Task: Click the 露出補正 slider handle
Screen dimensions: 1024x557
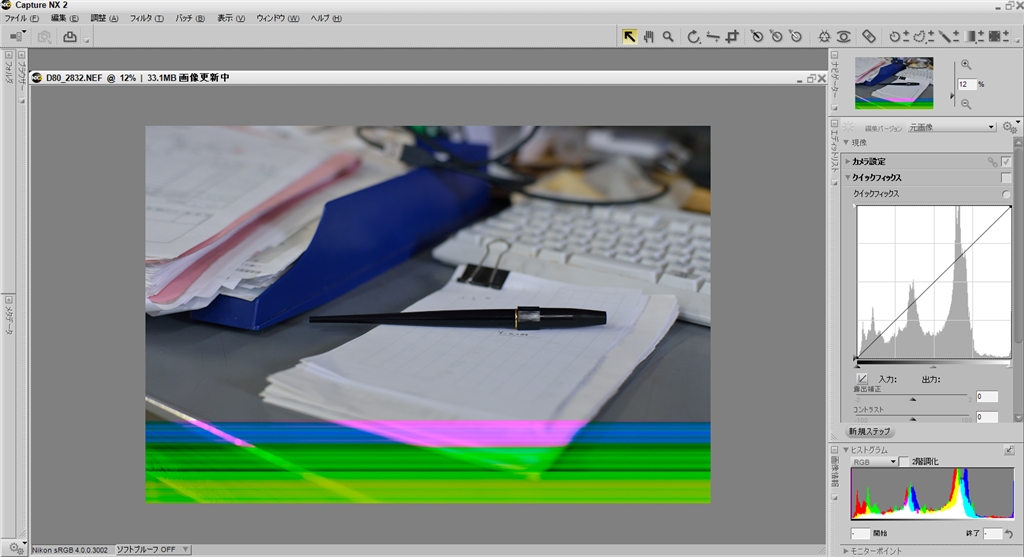Action: click(x=913, y=399)
